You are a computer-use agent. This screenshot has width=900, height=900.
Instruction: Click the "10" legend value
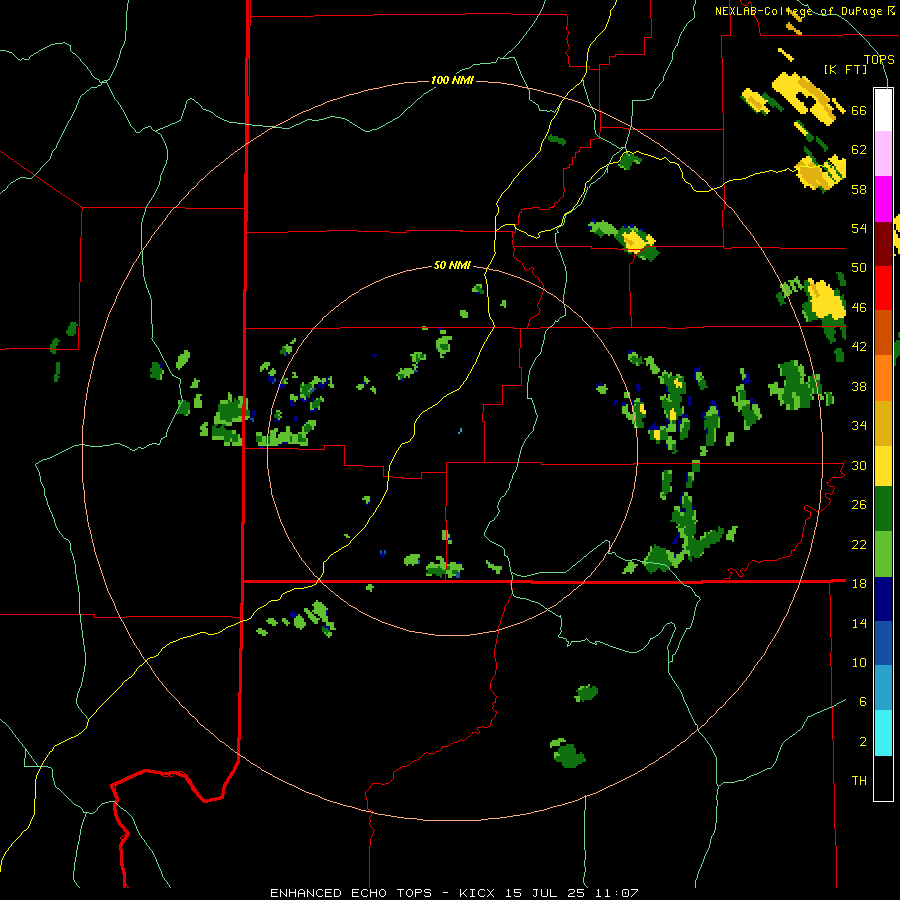pos(859,663)
